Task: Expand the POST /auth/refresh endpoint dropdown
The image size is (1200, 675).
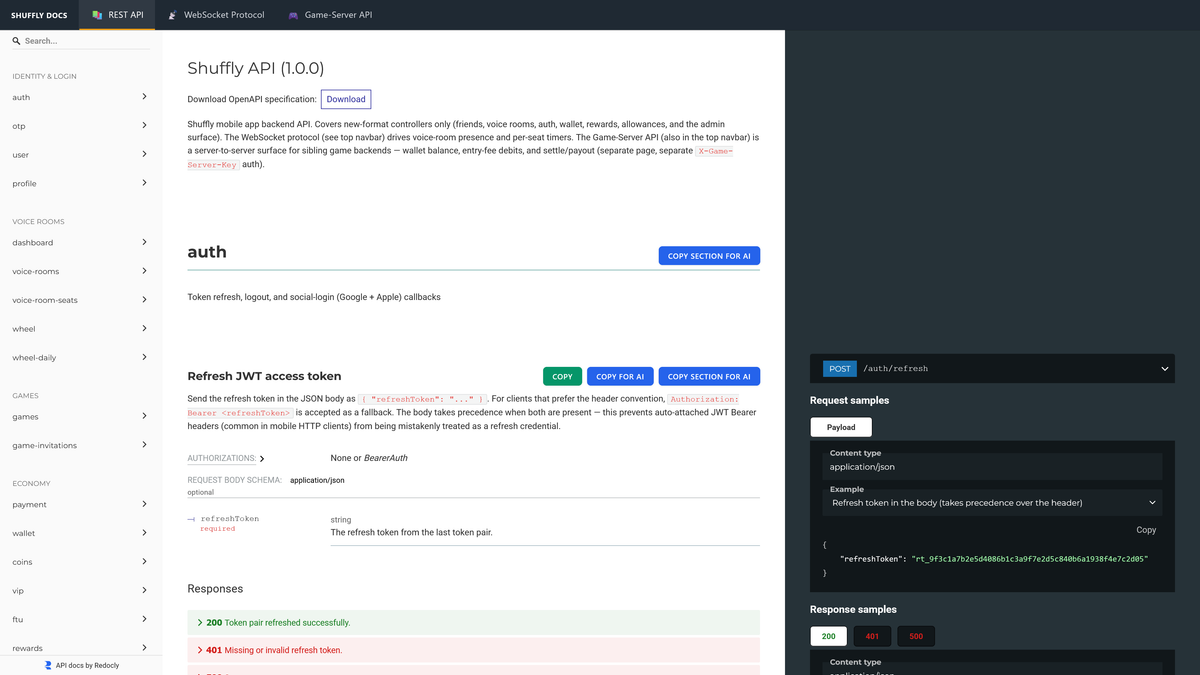Action: (x=992, y=369)
